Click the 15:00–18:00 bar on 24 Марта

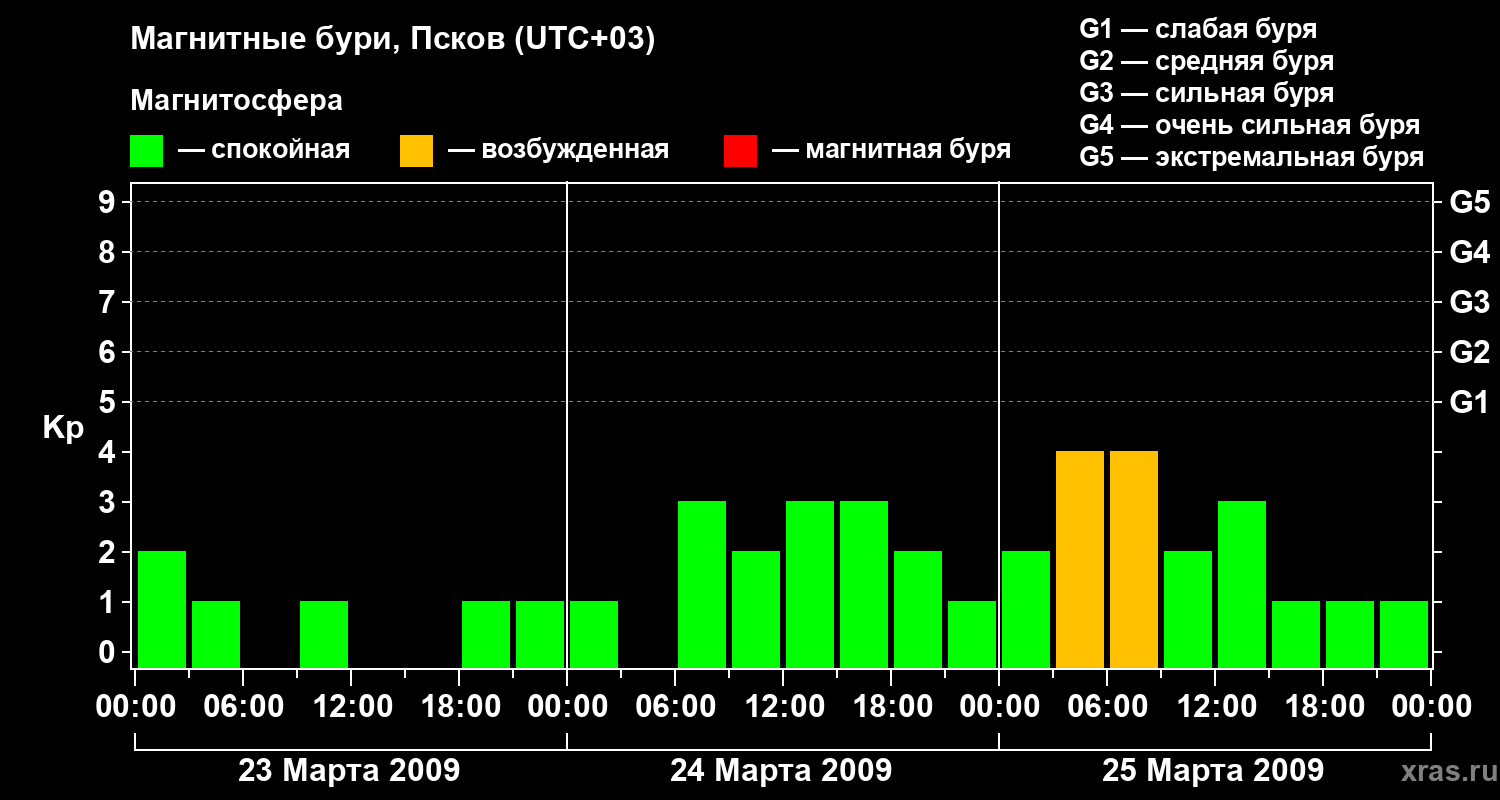864,584
